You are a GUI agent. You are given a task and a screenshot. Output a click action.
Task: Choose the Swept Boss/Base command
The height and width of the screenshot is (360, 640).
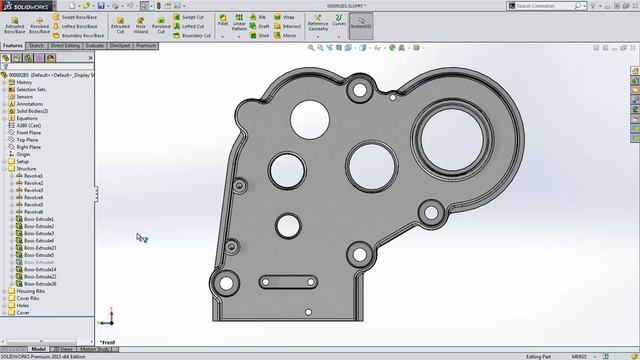click(75, 17)
